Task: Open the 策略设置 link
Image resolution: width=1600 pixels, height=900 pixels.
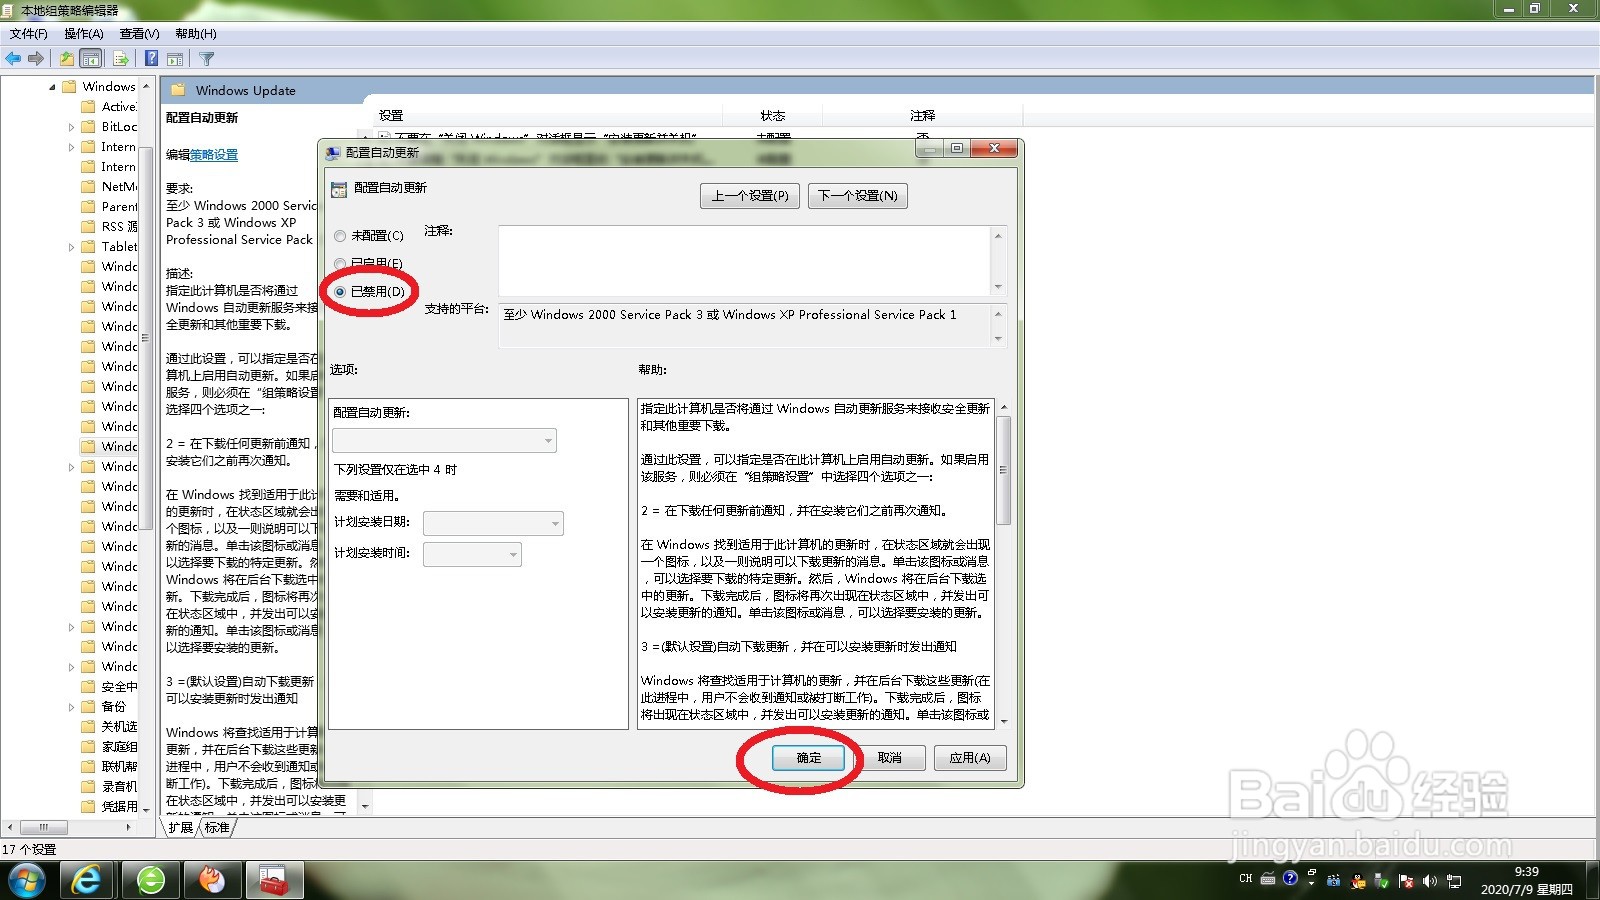Action: pyautogui.click(x=214, y=155)
